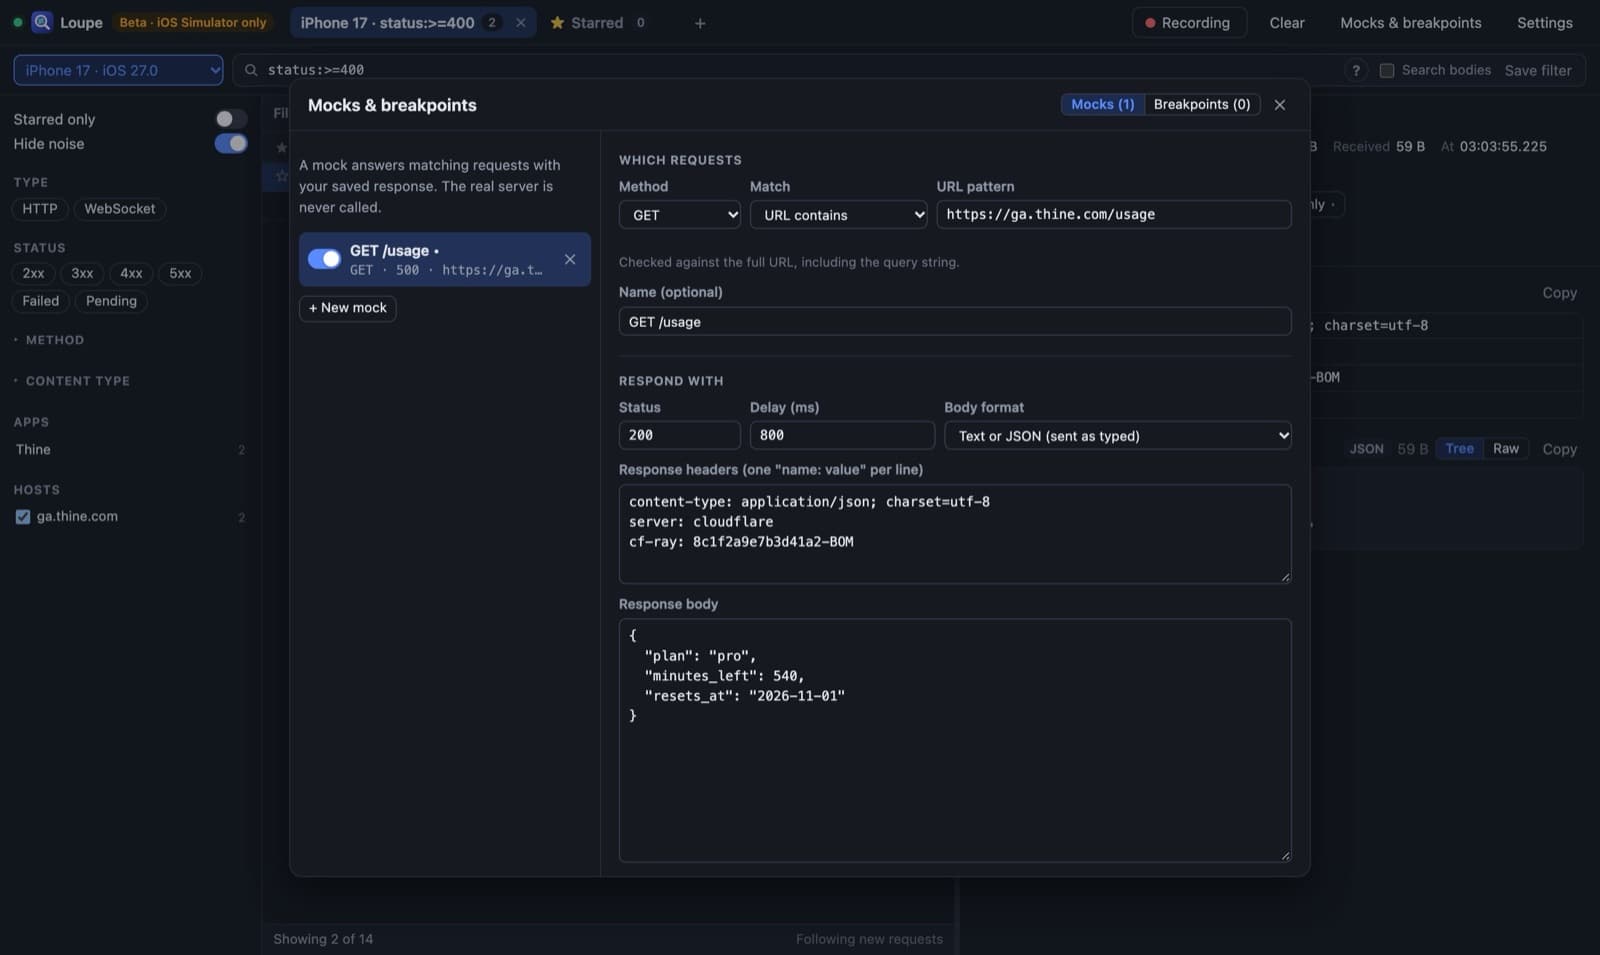Enable Search bodies checkbox
This screenshot has height=955, width=1600.
coord(1387,70)
